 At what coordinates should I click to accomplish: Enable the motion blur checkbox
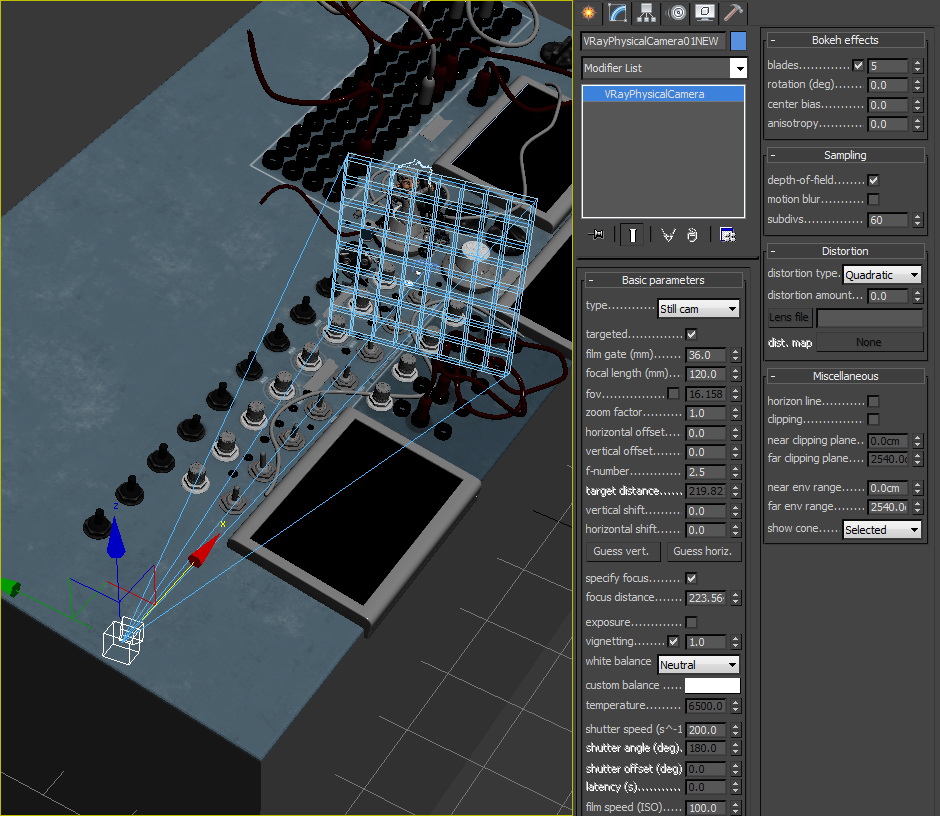[873, 199]
